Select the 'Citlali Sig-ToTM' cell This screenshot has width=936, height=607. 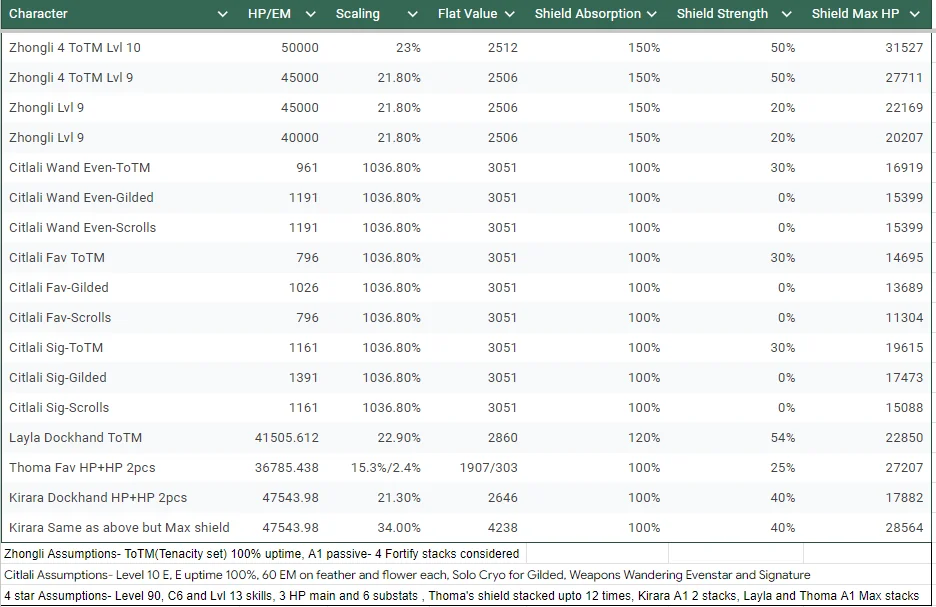point(56,347)
